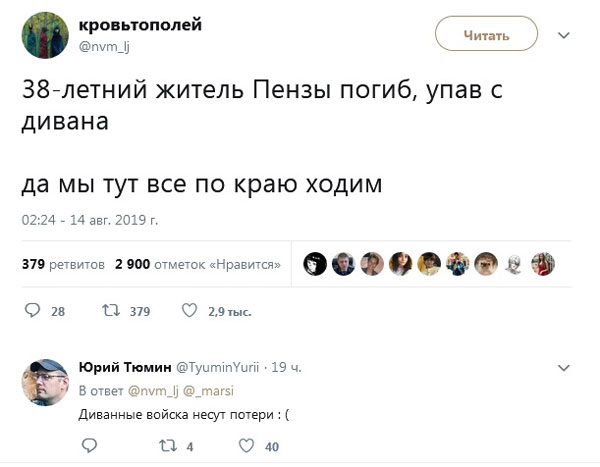Click the first avatar in the likers row
Screen dimensions: 600x467
(x=314, y=263)
